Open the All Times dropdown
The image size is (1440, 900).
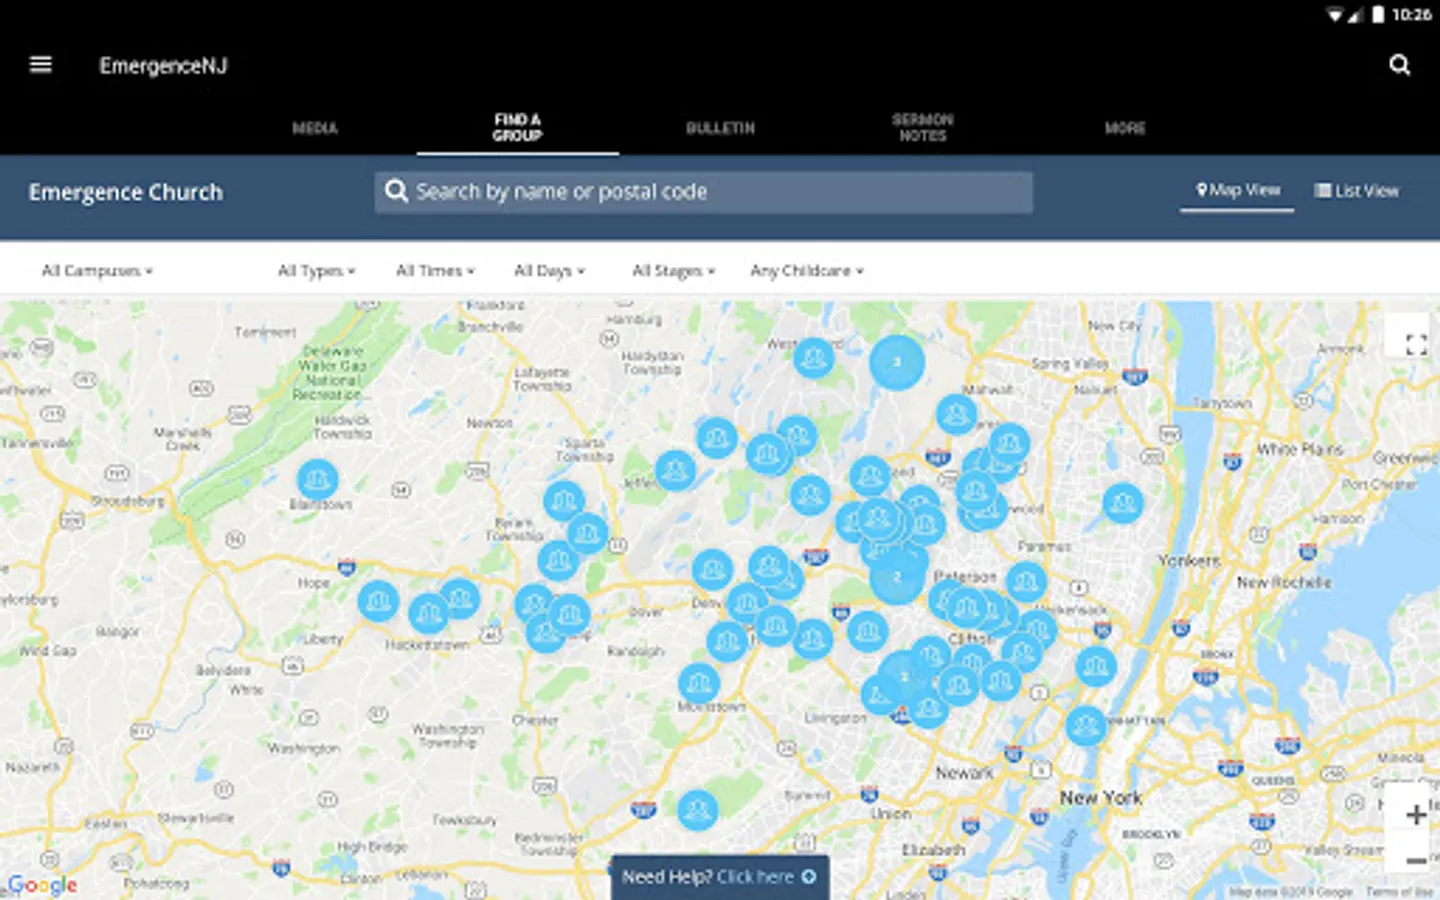(435, 271)
